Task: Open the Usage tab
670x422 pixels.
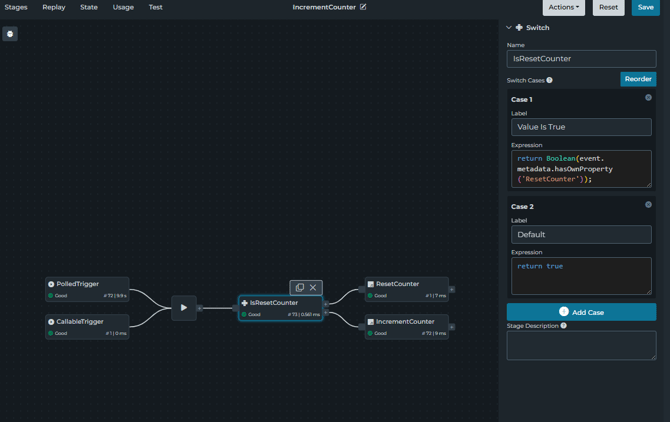Action: 123,7
